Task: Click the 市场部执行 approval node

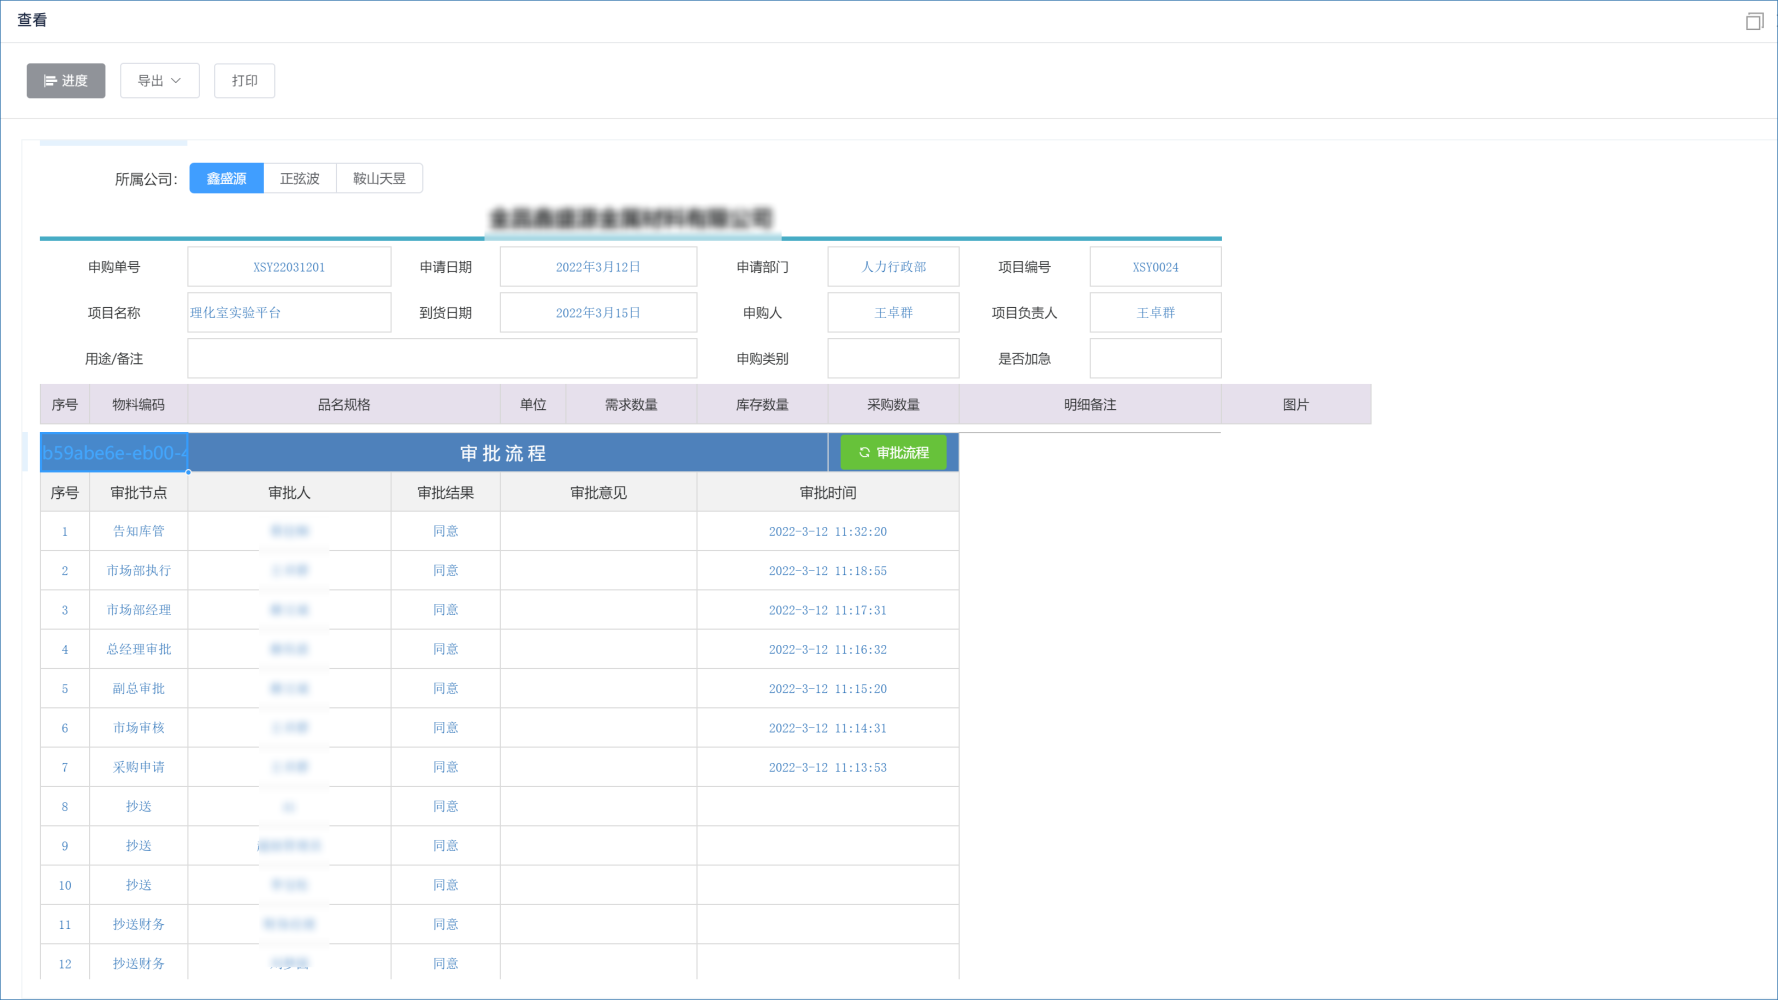Action: [x=139, y=571]
